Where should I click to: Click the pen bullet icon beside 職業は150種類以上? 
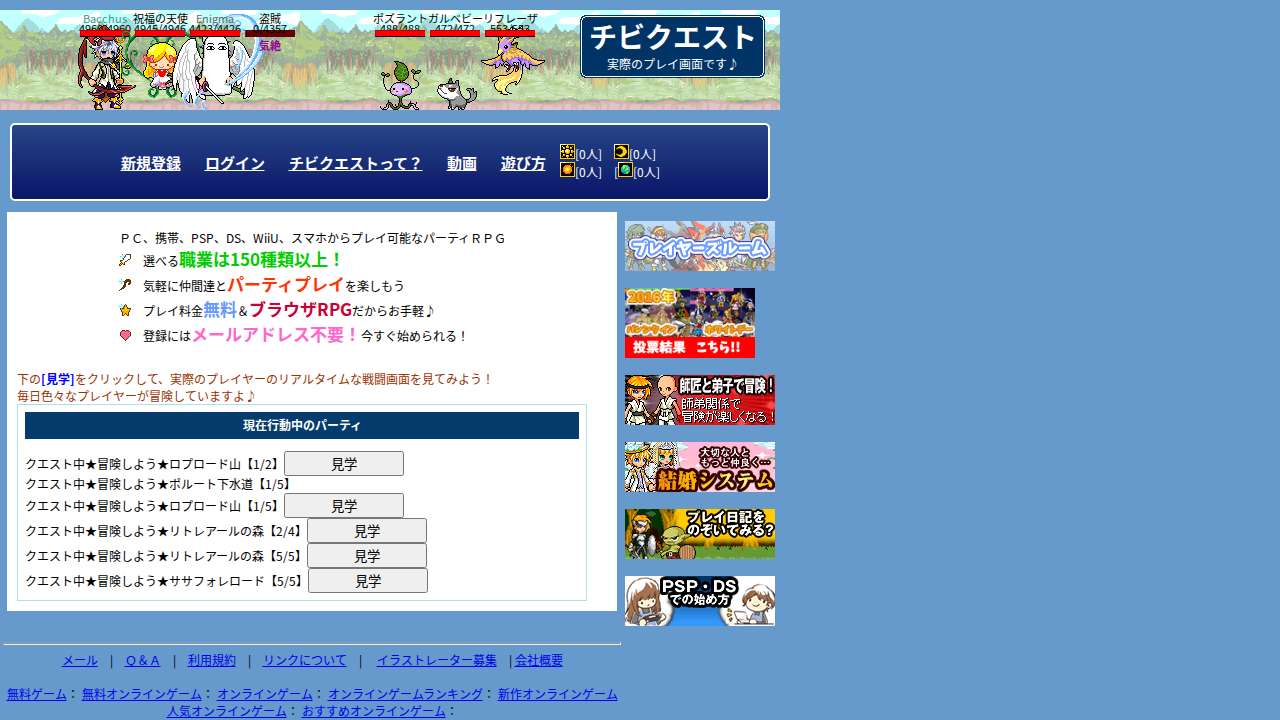[125, 260]
